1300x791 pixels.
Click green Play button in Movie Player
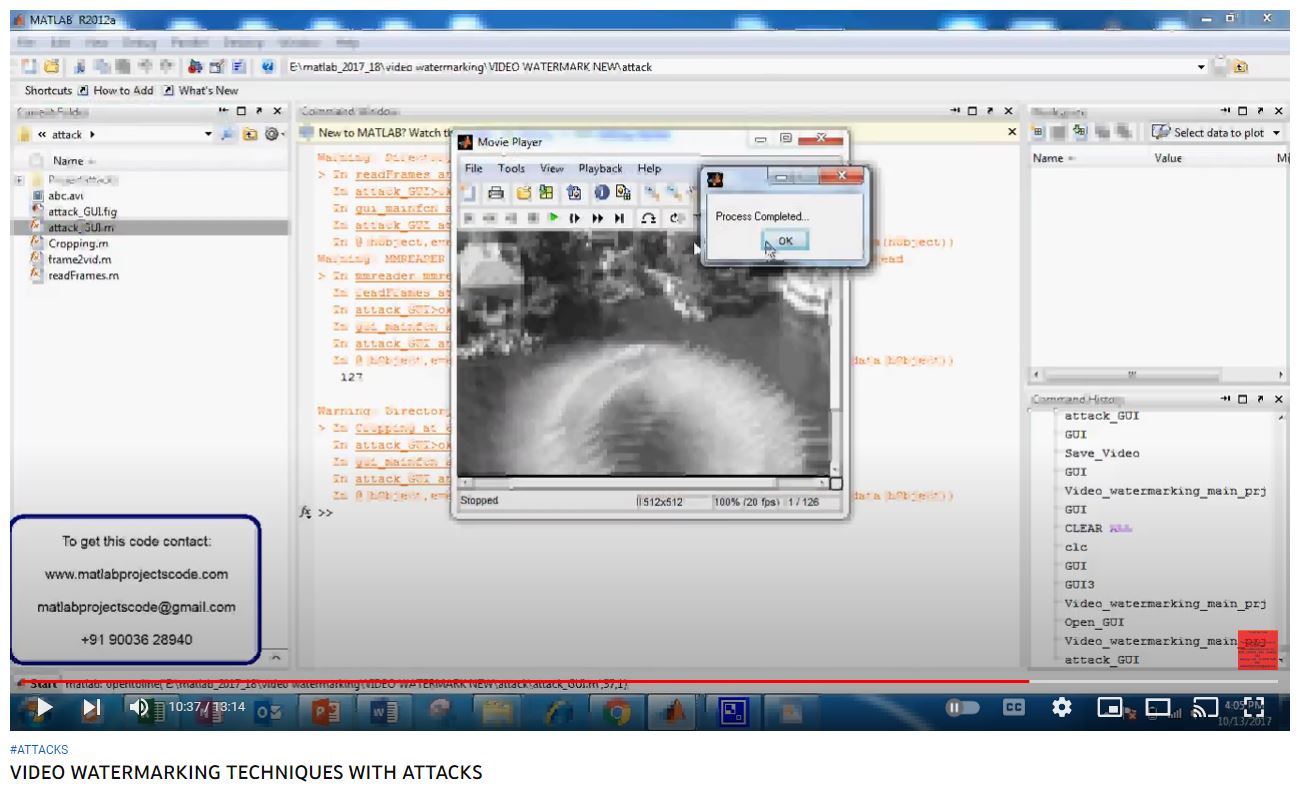552,218
